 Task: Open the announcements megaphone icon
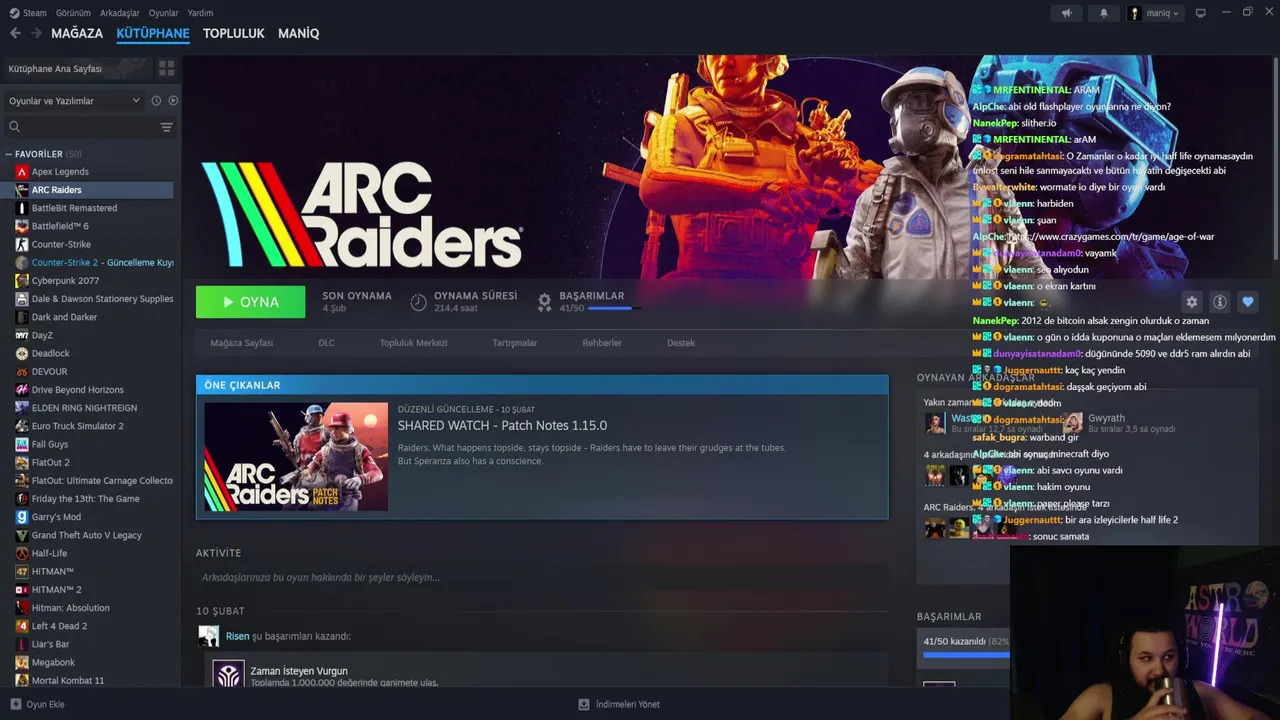click(x=1066, y=13)
